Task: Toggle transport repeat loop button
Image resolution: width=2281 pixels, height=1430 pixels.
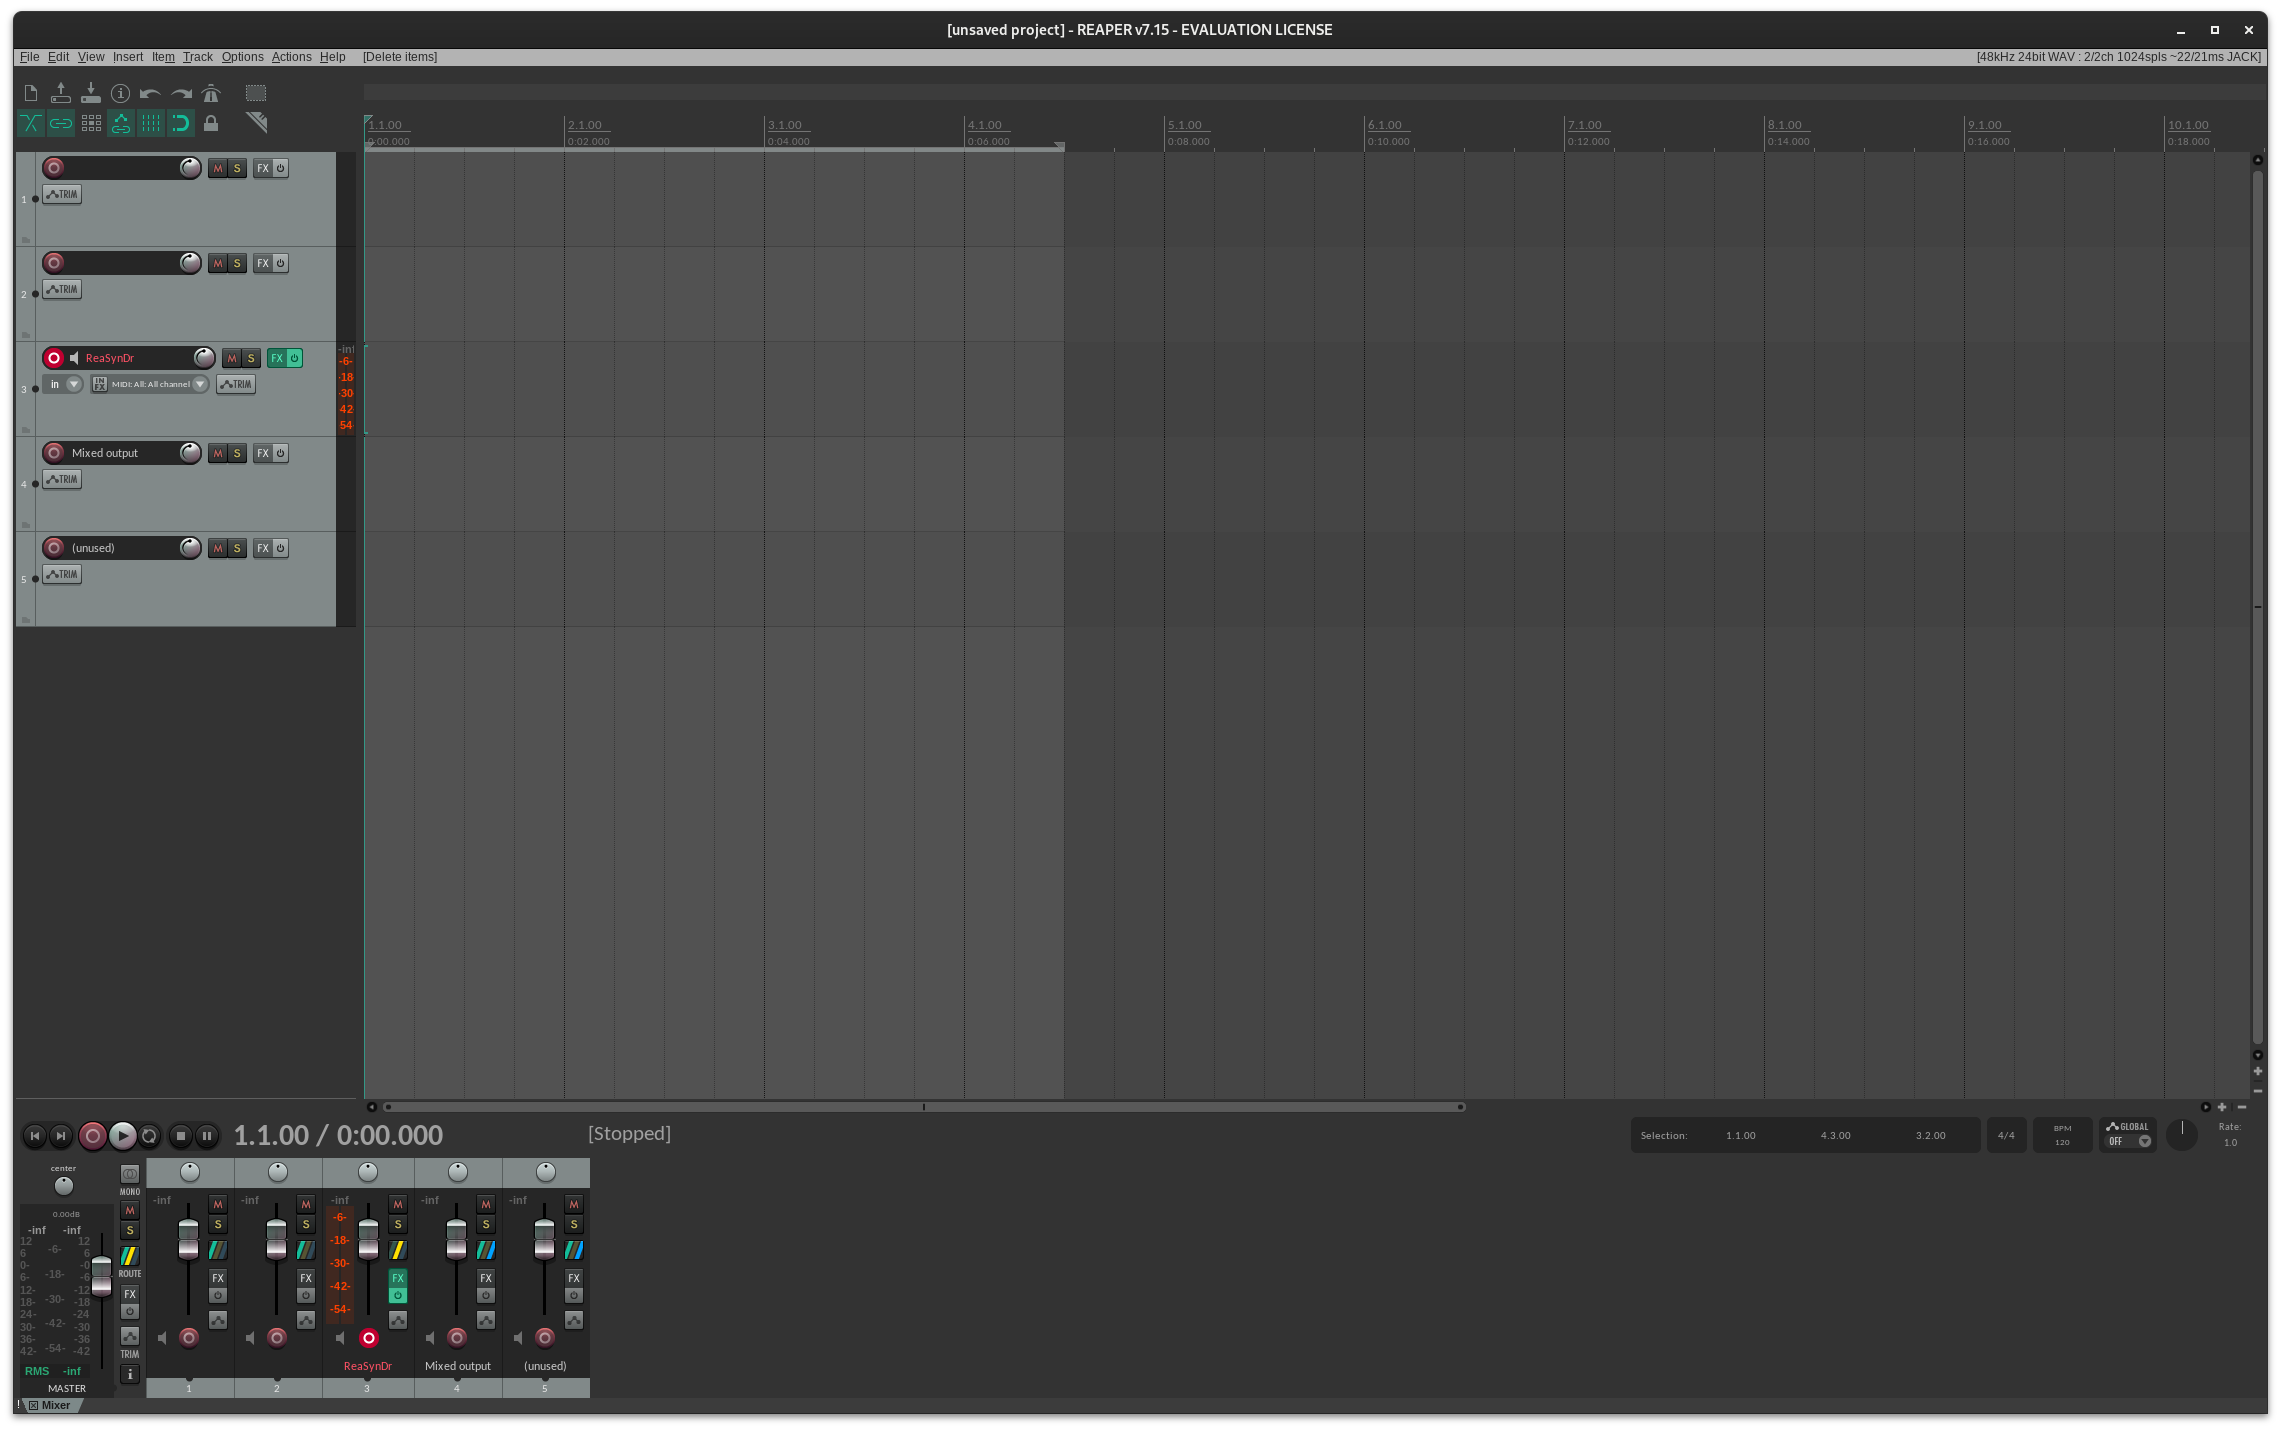Action: [x=149, y=1135]
